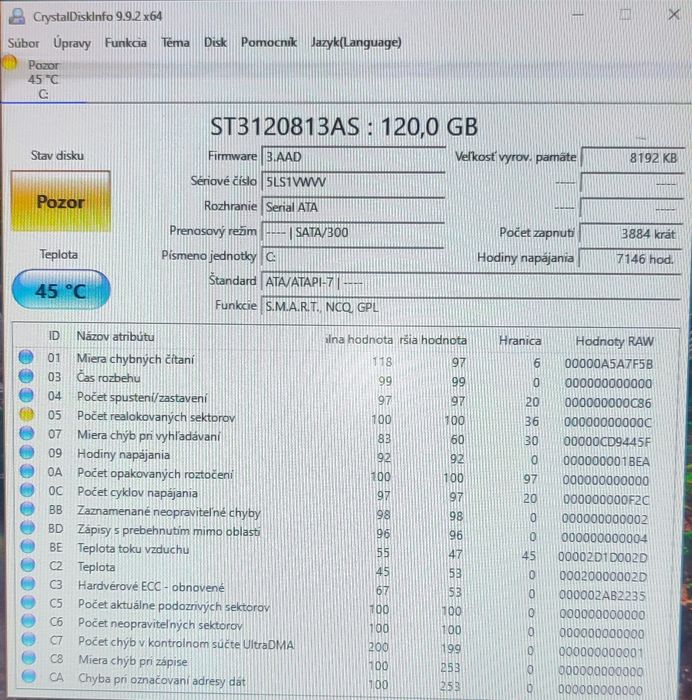Click the Názov atribútu column header
The image size is (692, 700).
tap(115, 336)
